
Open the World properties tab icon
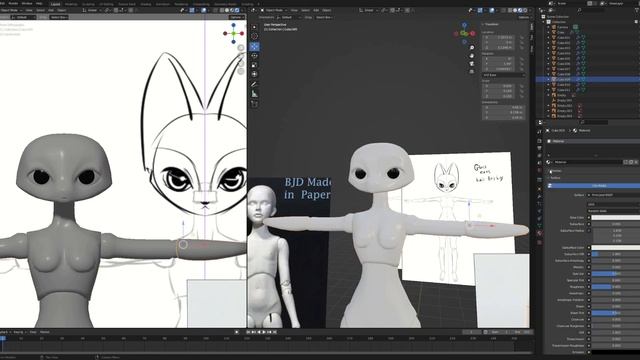click(x=540, y=170)
